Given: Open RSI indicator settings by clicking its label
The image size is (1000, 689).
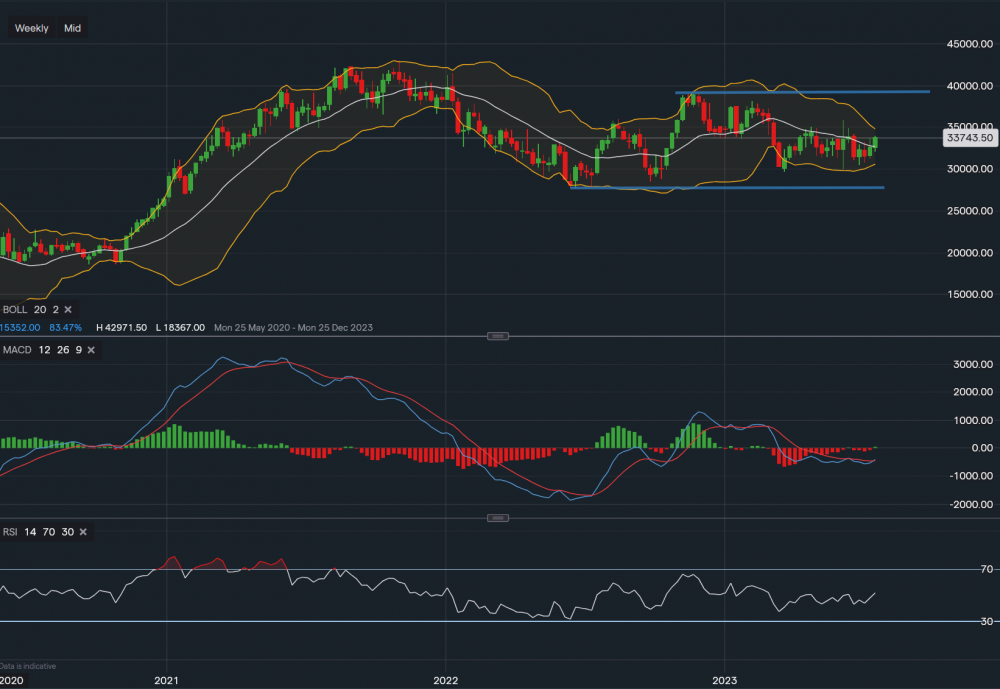Looking at the screenshot, I should (12, 532).
